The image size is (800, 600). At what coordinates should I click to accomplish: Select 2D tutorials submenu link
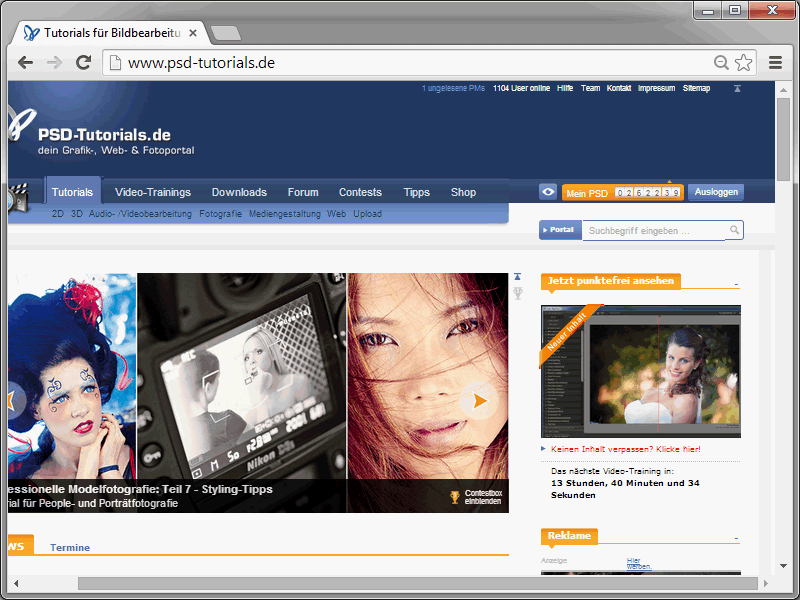[58, 214]
